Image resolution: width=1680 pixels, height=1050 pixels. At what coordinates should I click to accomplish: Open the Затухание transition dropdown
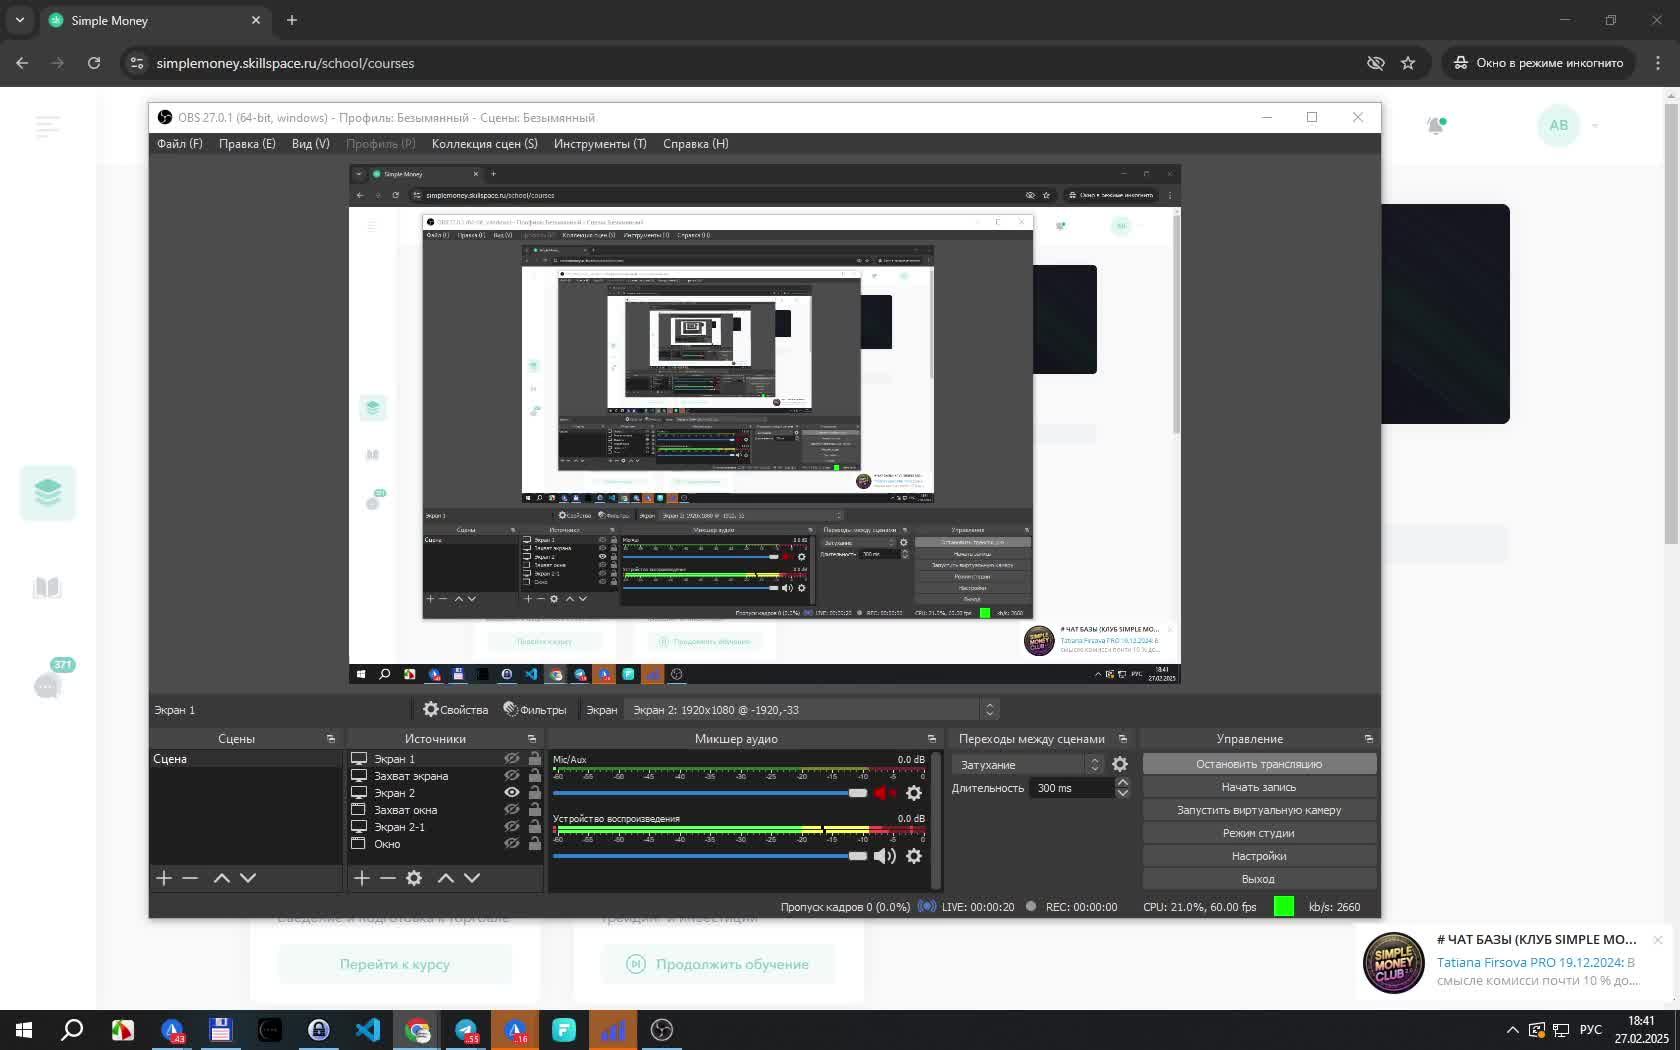click(x=1028, y=765)
